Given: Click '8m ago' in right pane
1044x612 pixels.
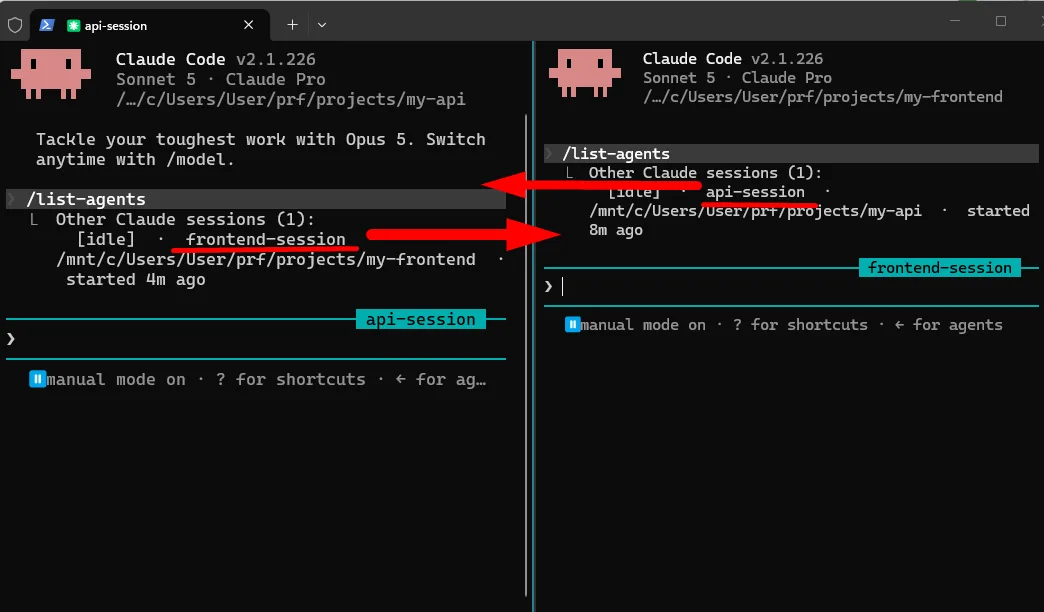Looking at the screenshot, I should 616,230.
